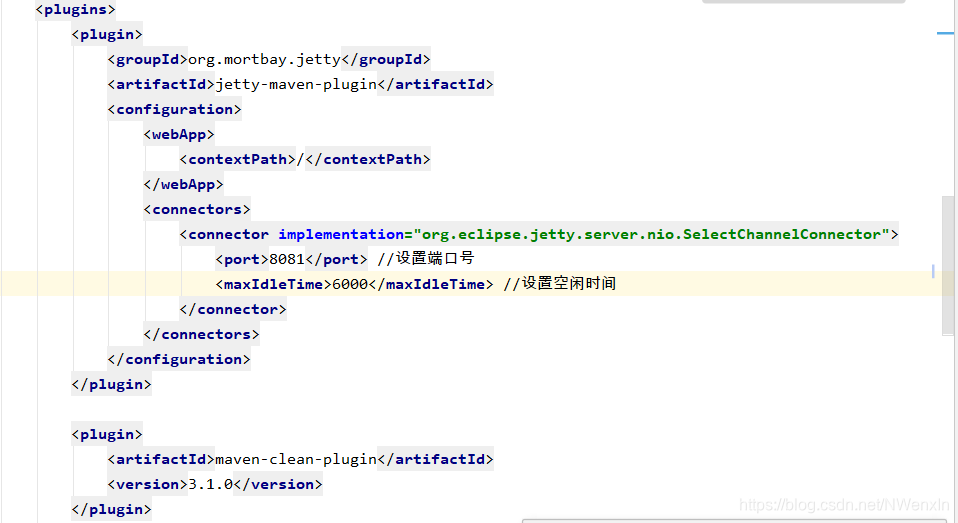
Task: Click the comment 设置端口号
Action: point(426,258)
